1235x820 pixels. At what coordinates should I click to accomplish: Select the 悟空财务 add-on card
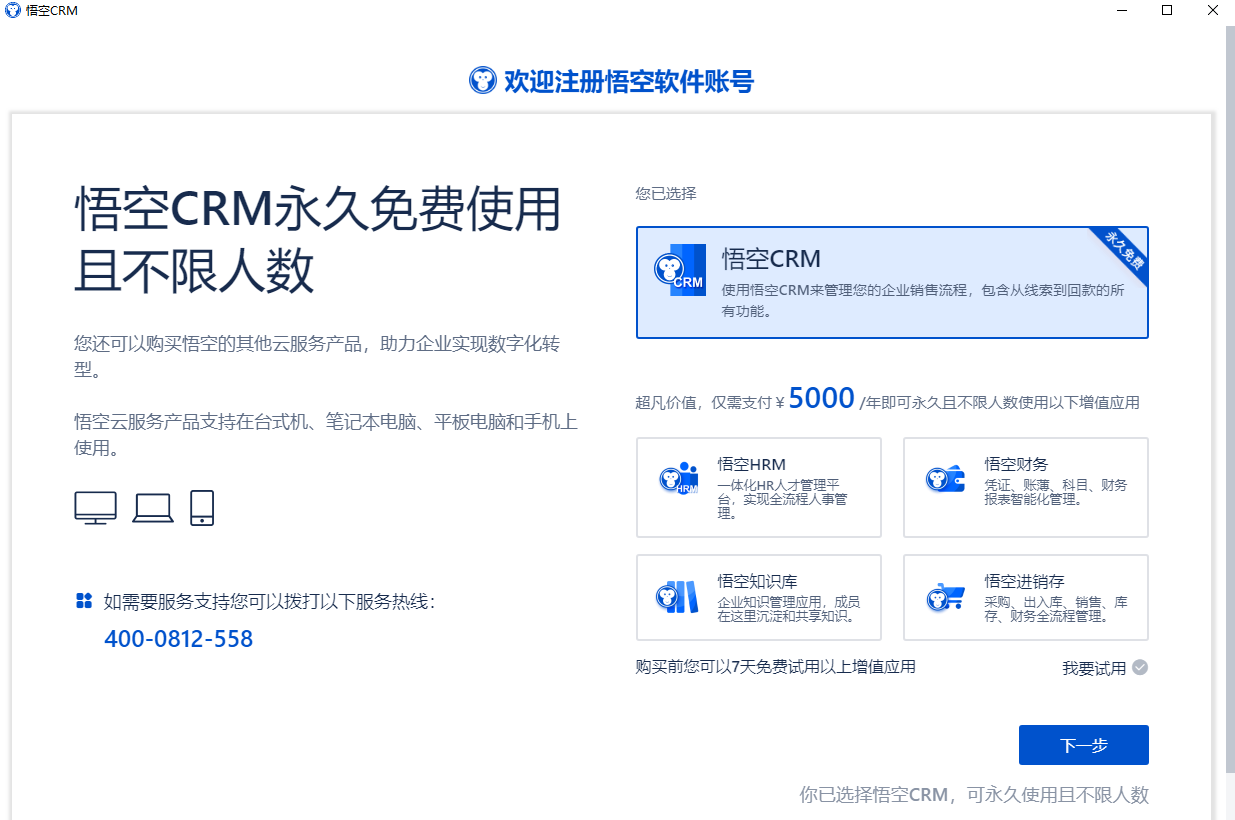(x=1026, y=487)
